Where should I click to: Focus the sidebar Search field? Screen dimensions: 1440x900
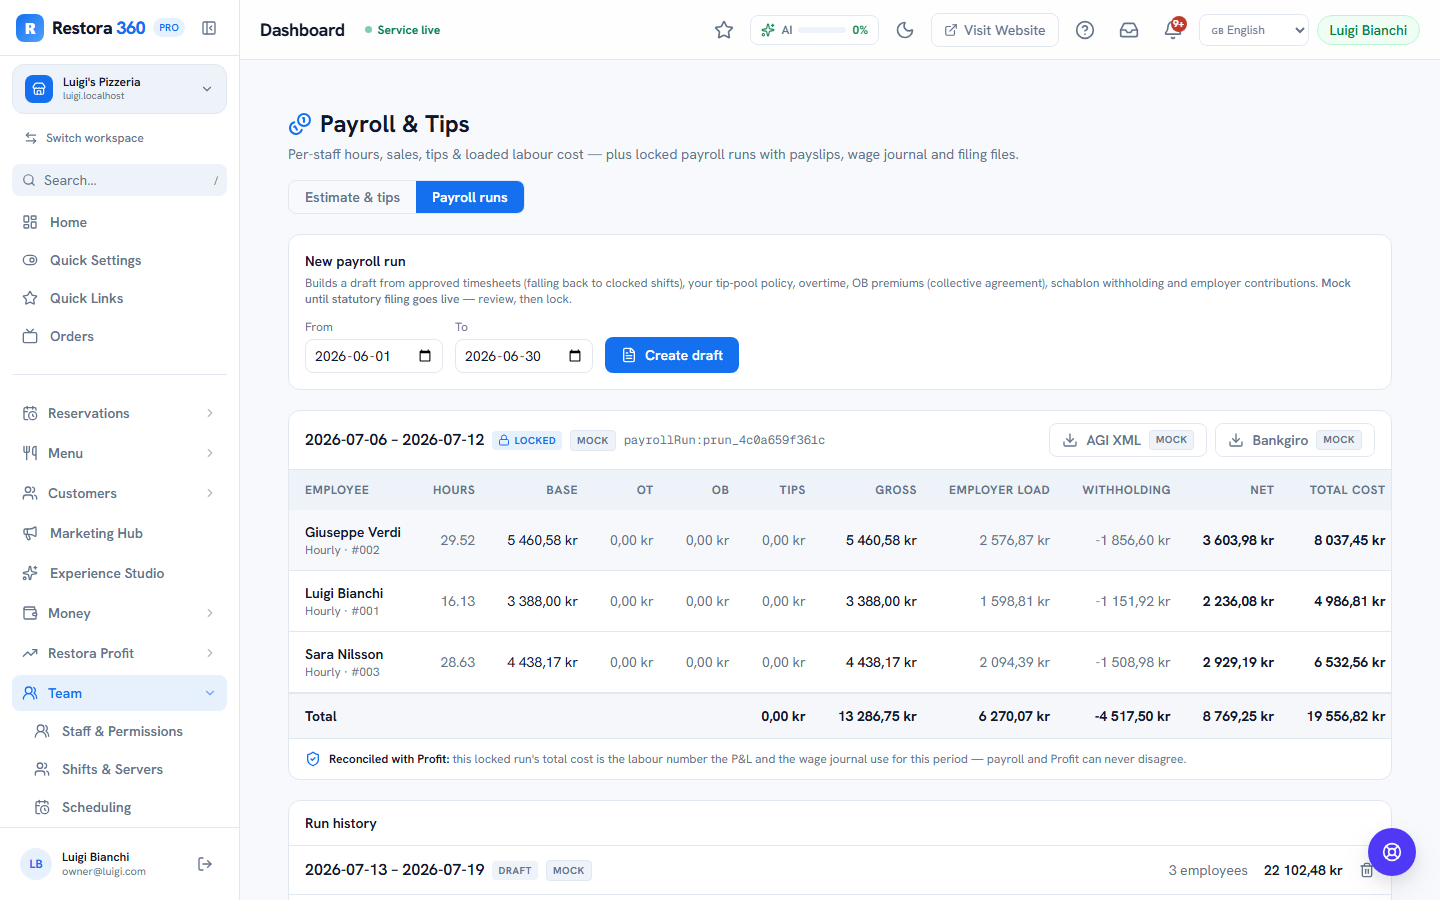pos(119,180)
